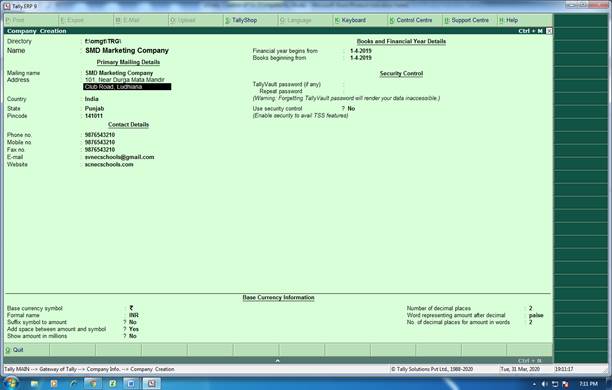612x390 pixels.
Task: Toggle Show amount in millions value
Action: pyautogui.click(x=133, y=336)
